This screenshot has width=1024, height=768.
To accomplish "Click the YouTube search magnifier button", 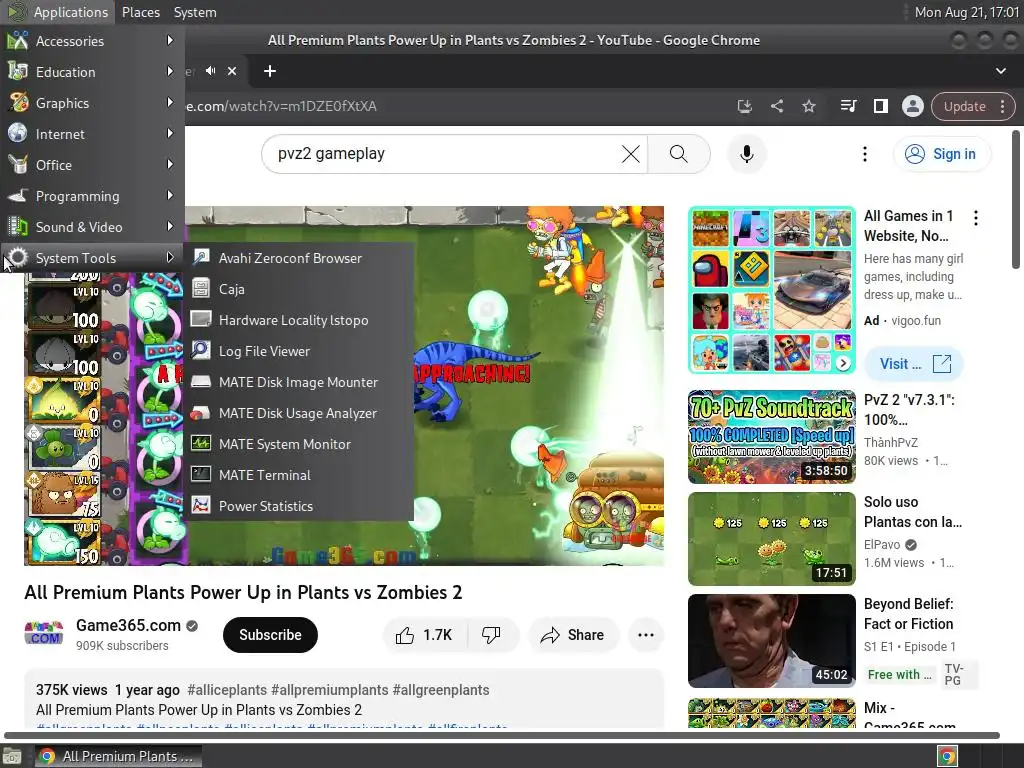I will click(x=679, y=154).
